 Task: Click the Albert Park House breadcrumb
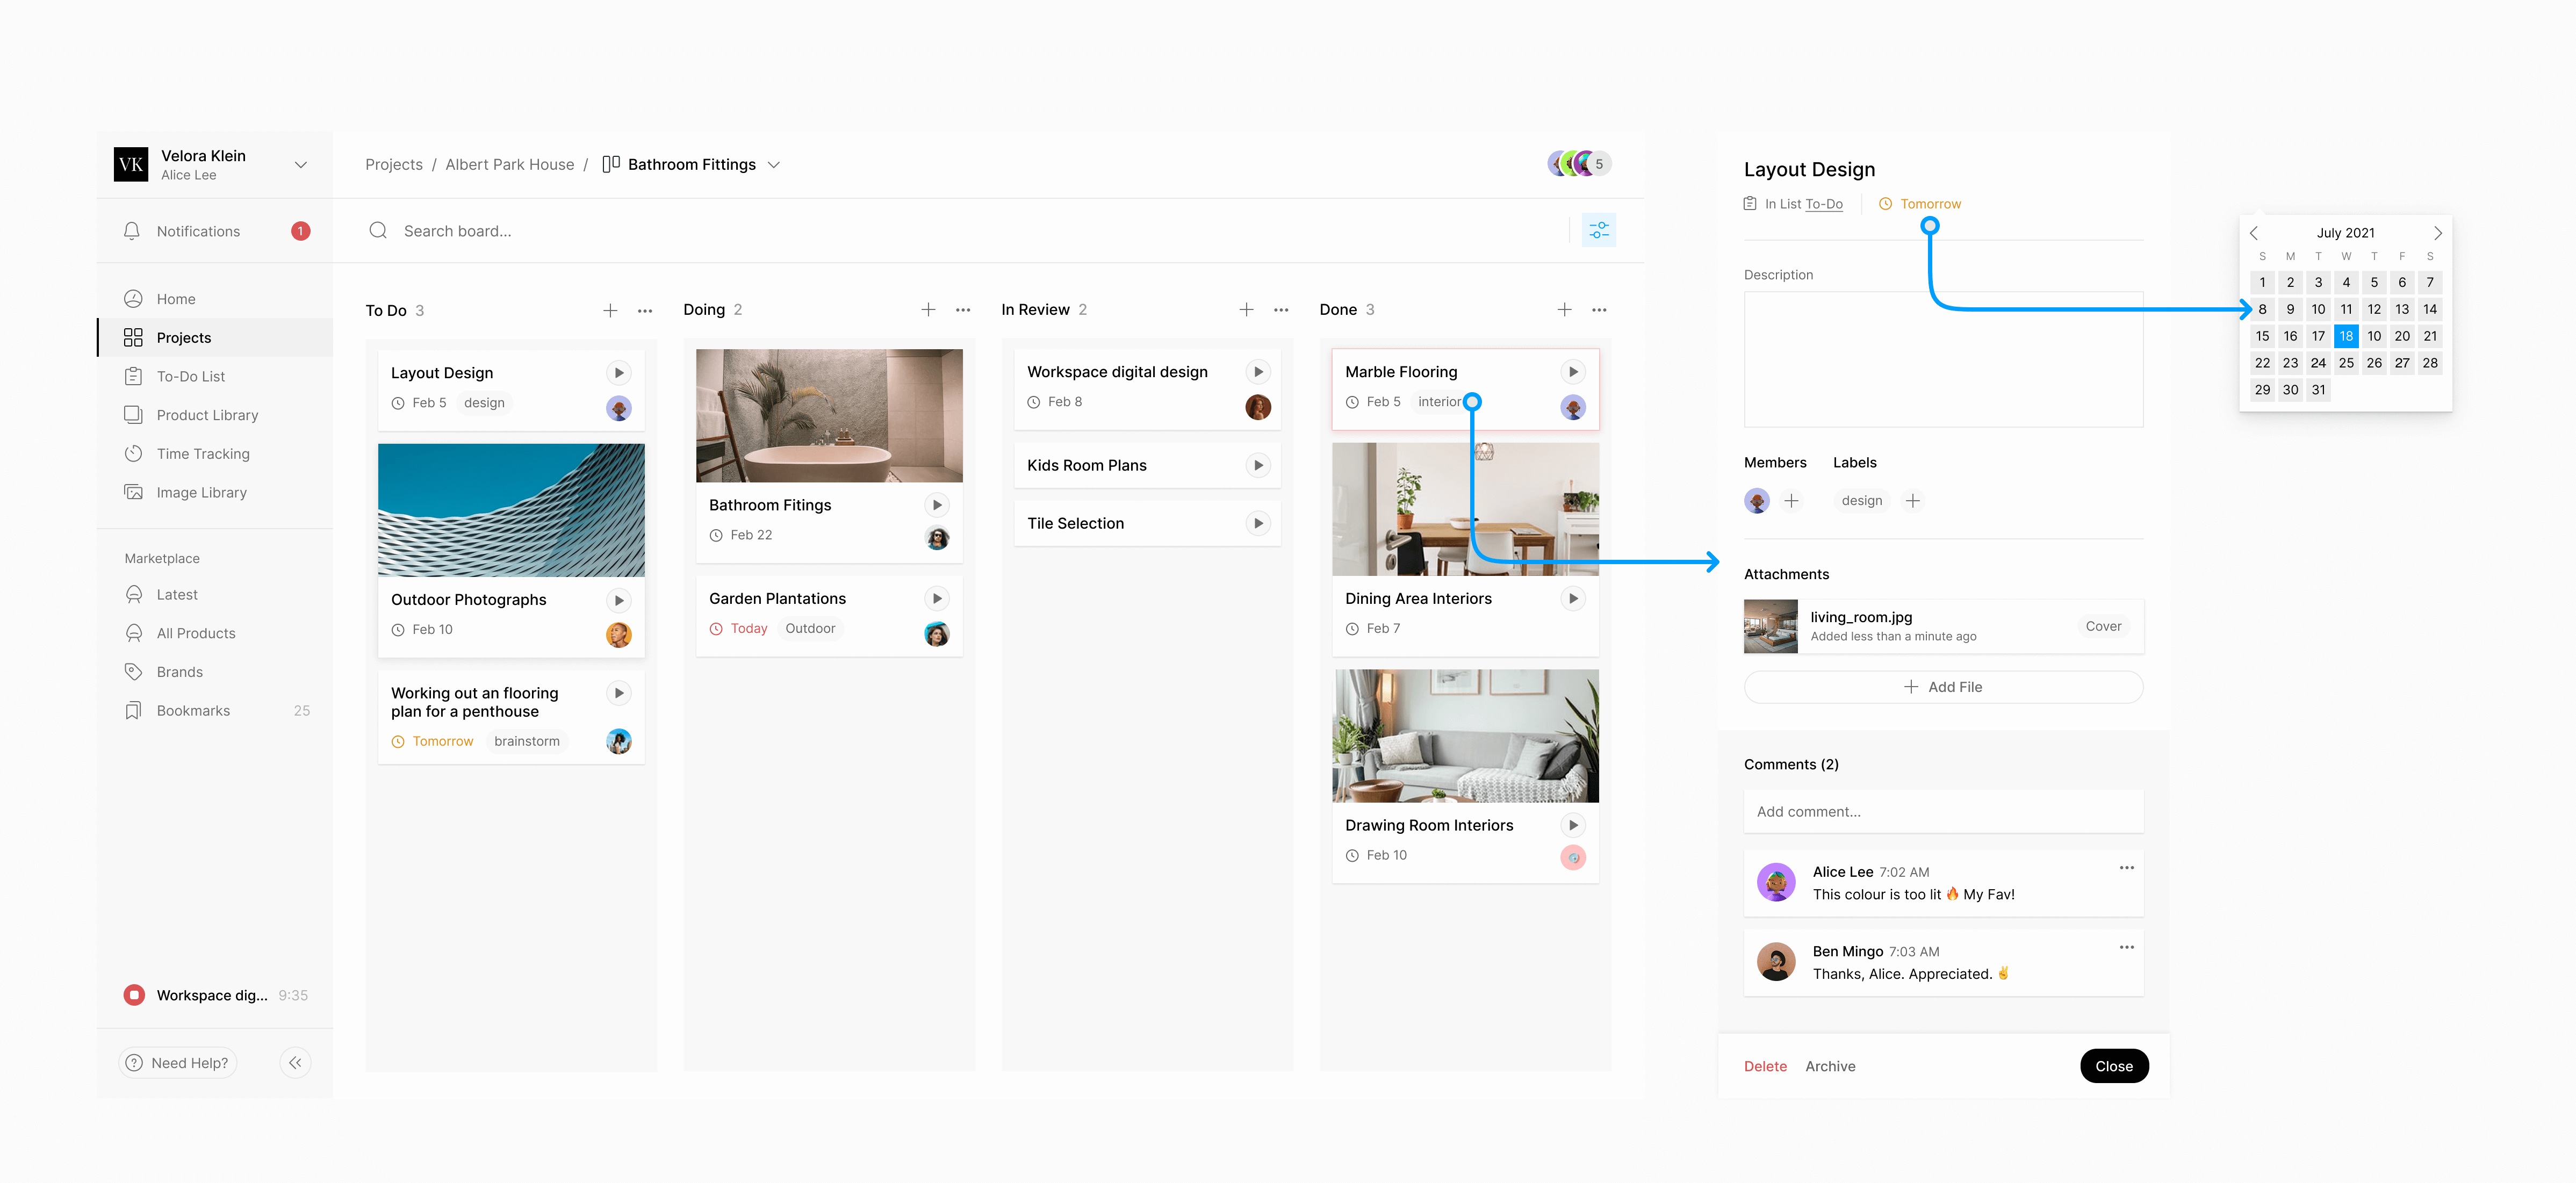(510, 164)
